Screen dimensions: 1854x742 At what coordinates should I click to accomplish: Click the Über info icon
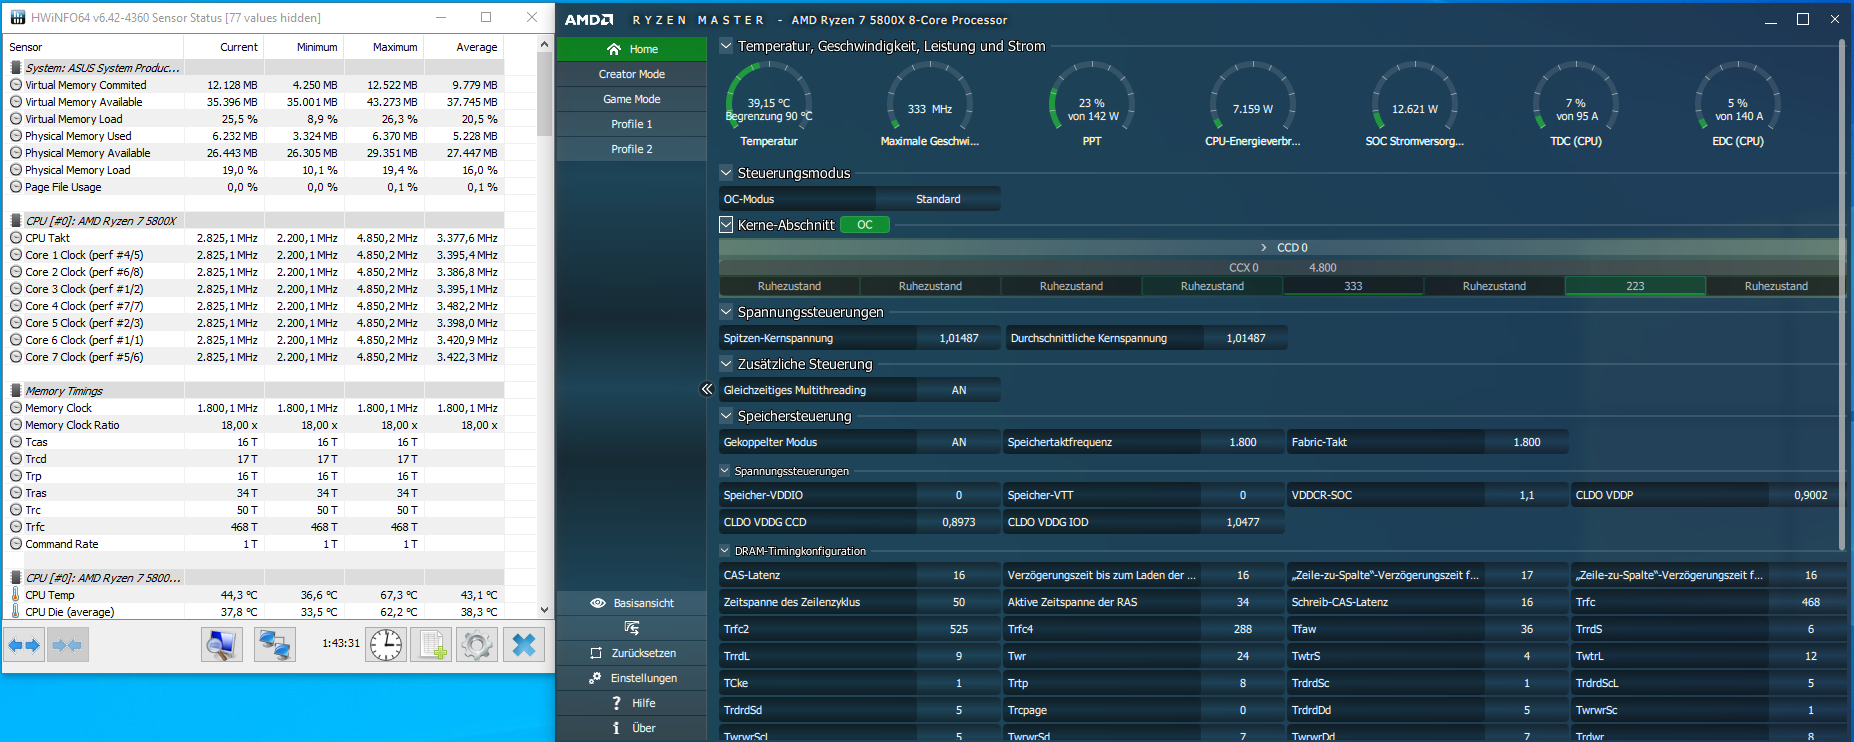pos(616,728)
